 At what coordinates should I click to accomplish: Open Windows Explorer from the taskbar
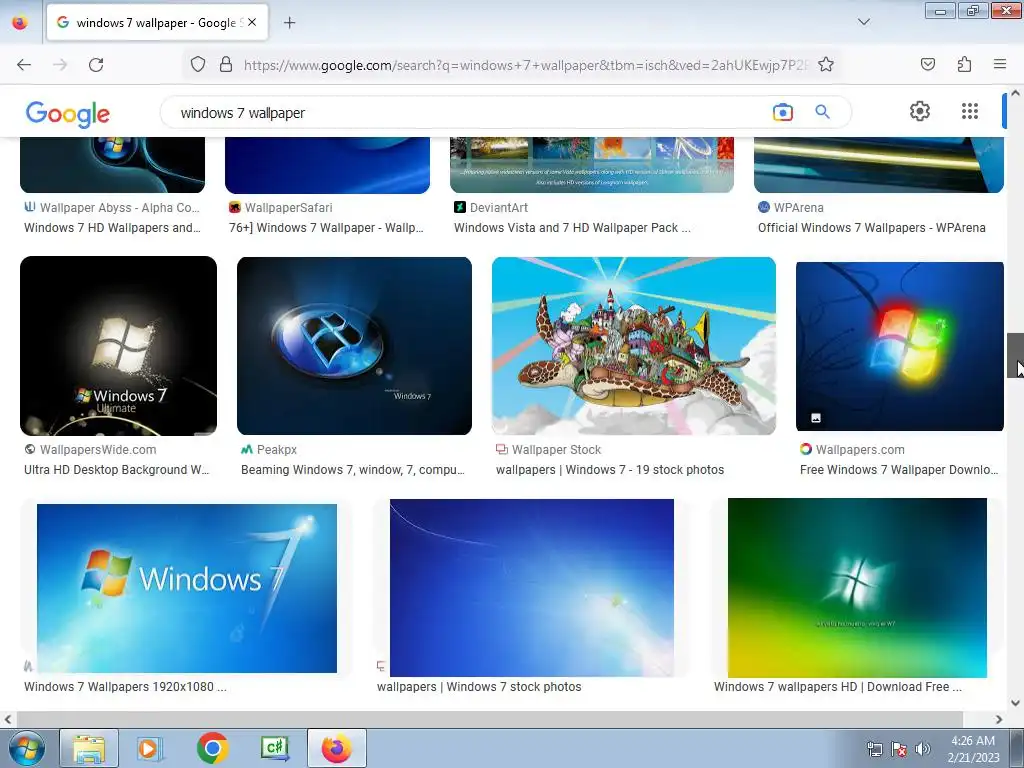pos(89,748)
